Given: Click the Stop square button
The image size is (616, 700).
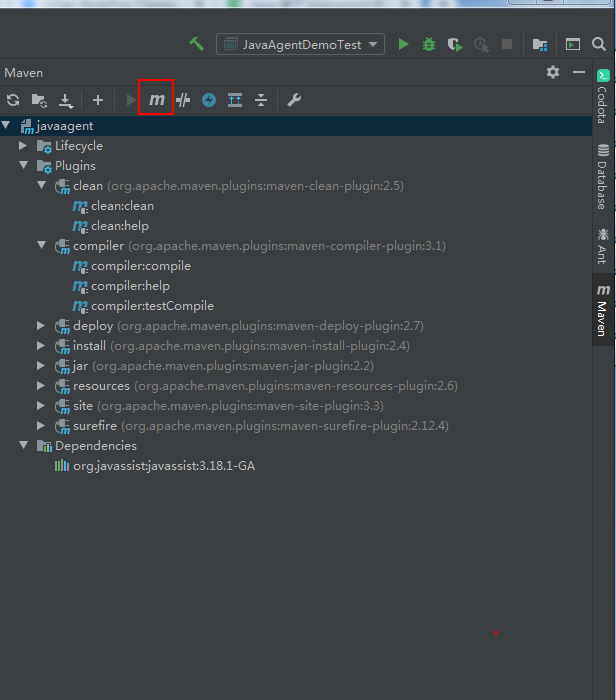Looking at the screenshot, I should (x=507, y=44).
